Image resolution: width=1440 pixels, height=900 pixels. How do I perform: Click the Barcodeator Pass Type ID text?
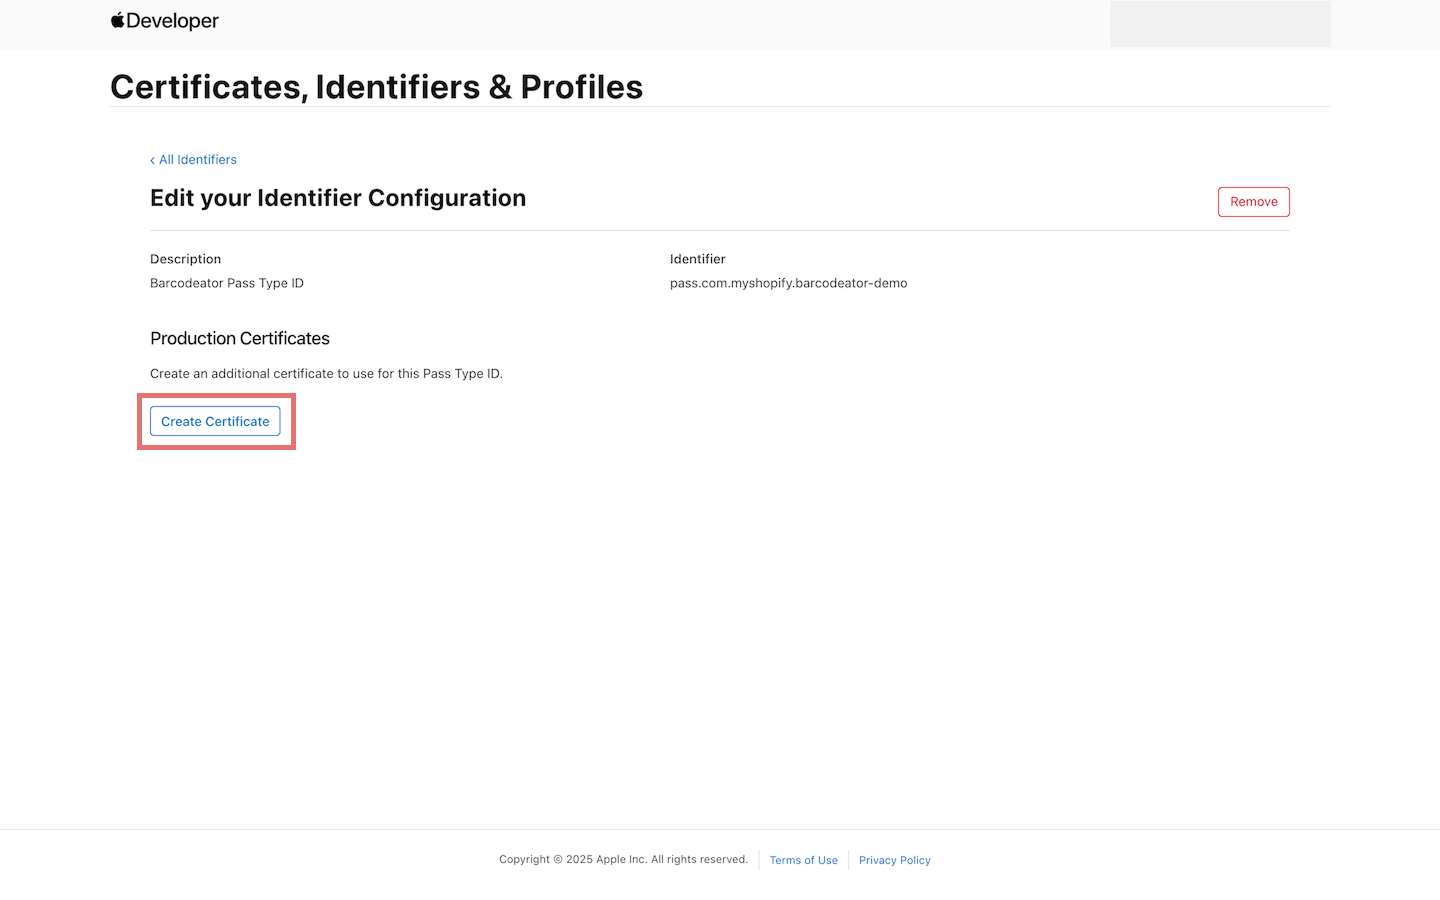pyautogui.click(x=226, y=283)
